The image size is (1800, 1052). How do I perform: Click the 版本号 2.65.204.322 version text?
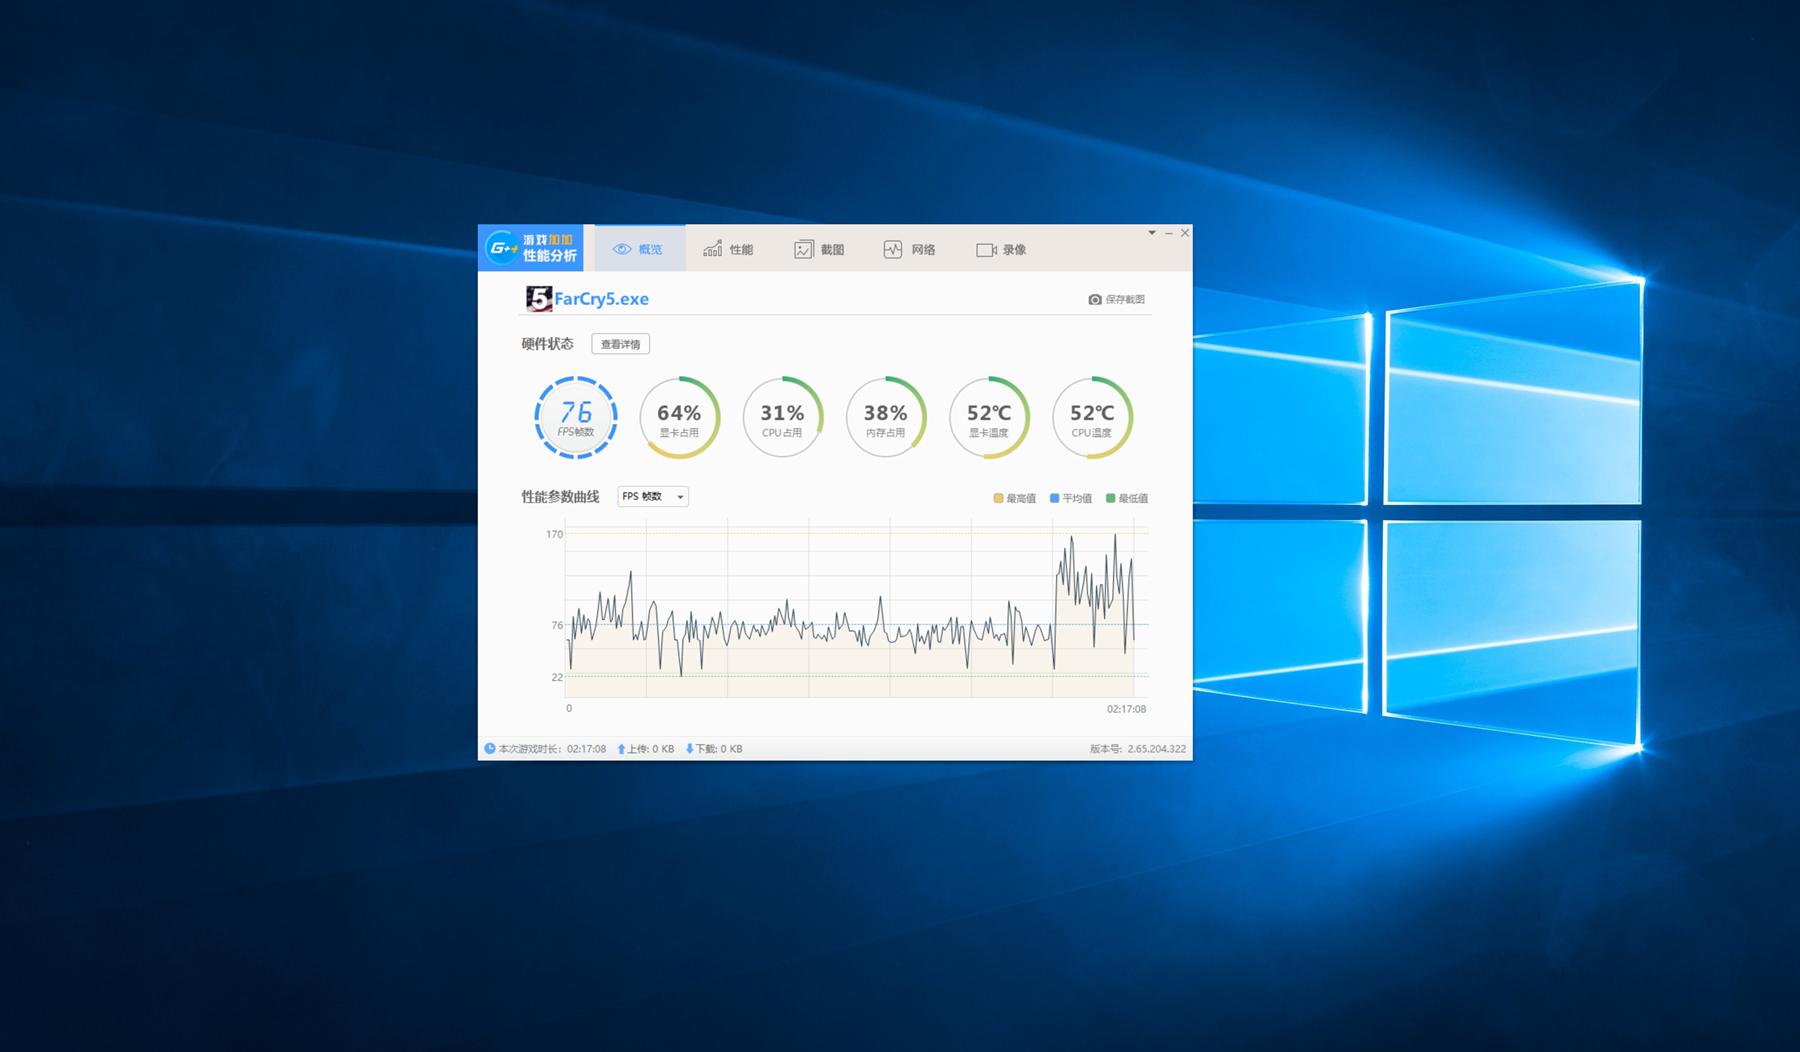pyautogui.click(x=1138, y=749)
